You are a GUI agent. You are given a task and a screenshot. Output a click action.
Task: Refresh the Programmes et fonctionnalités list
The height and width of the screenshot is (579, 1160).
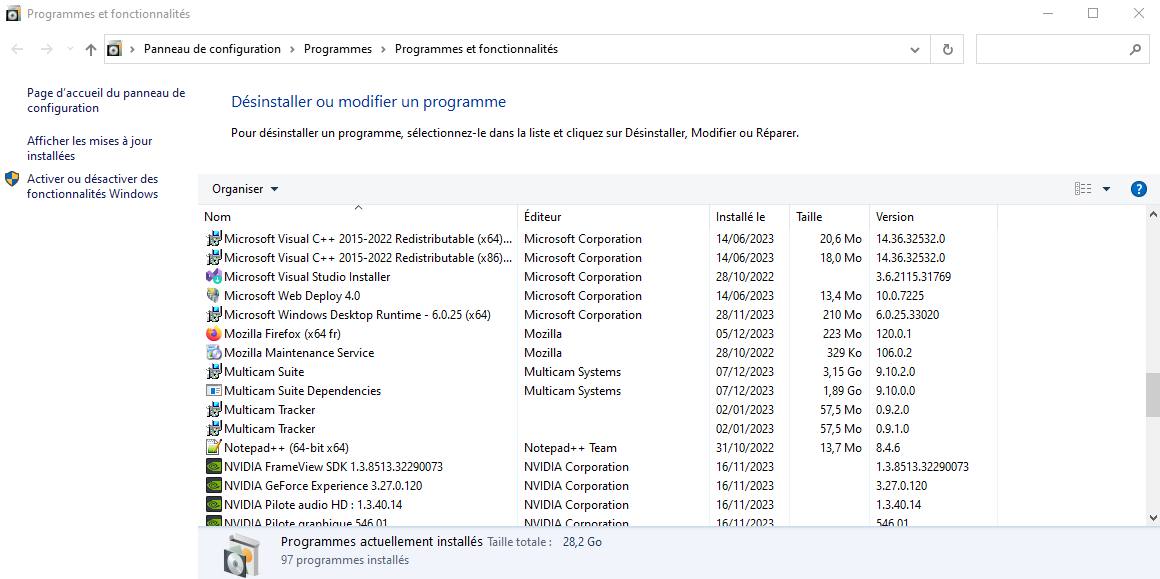pos(948,50)
